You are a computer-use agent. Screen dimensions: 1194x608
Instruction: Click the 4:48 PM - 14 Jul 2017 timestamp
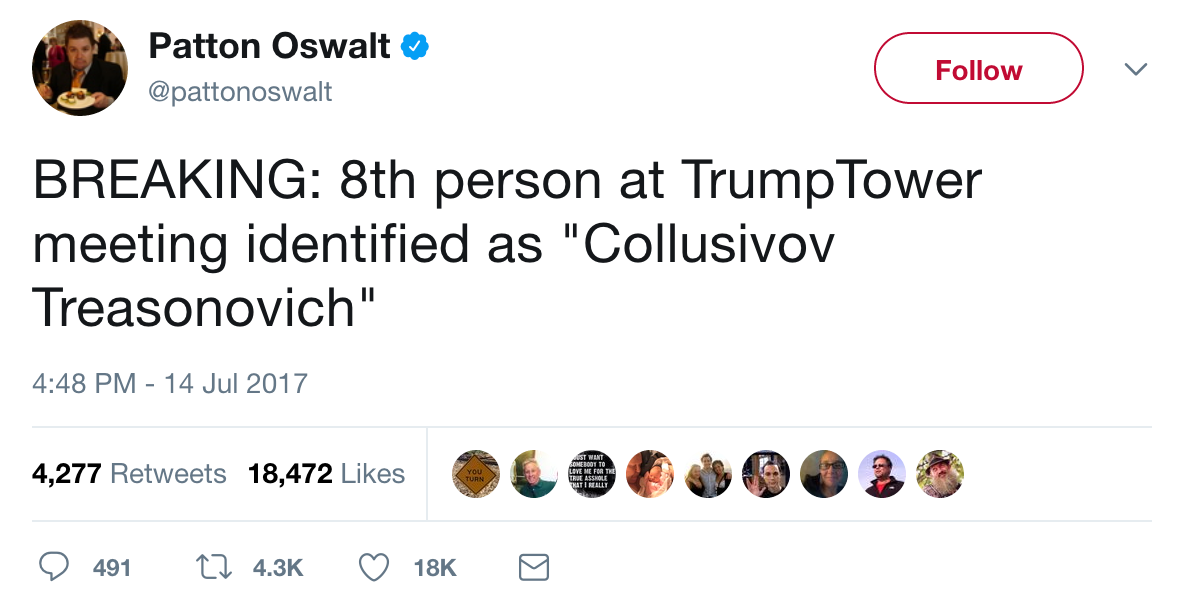170,383
